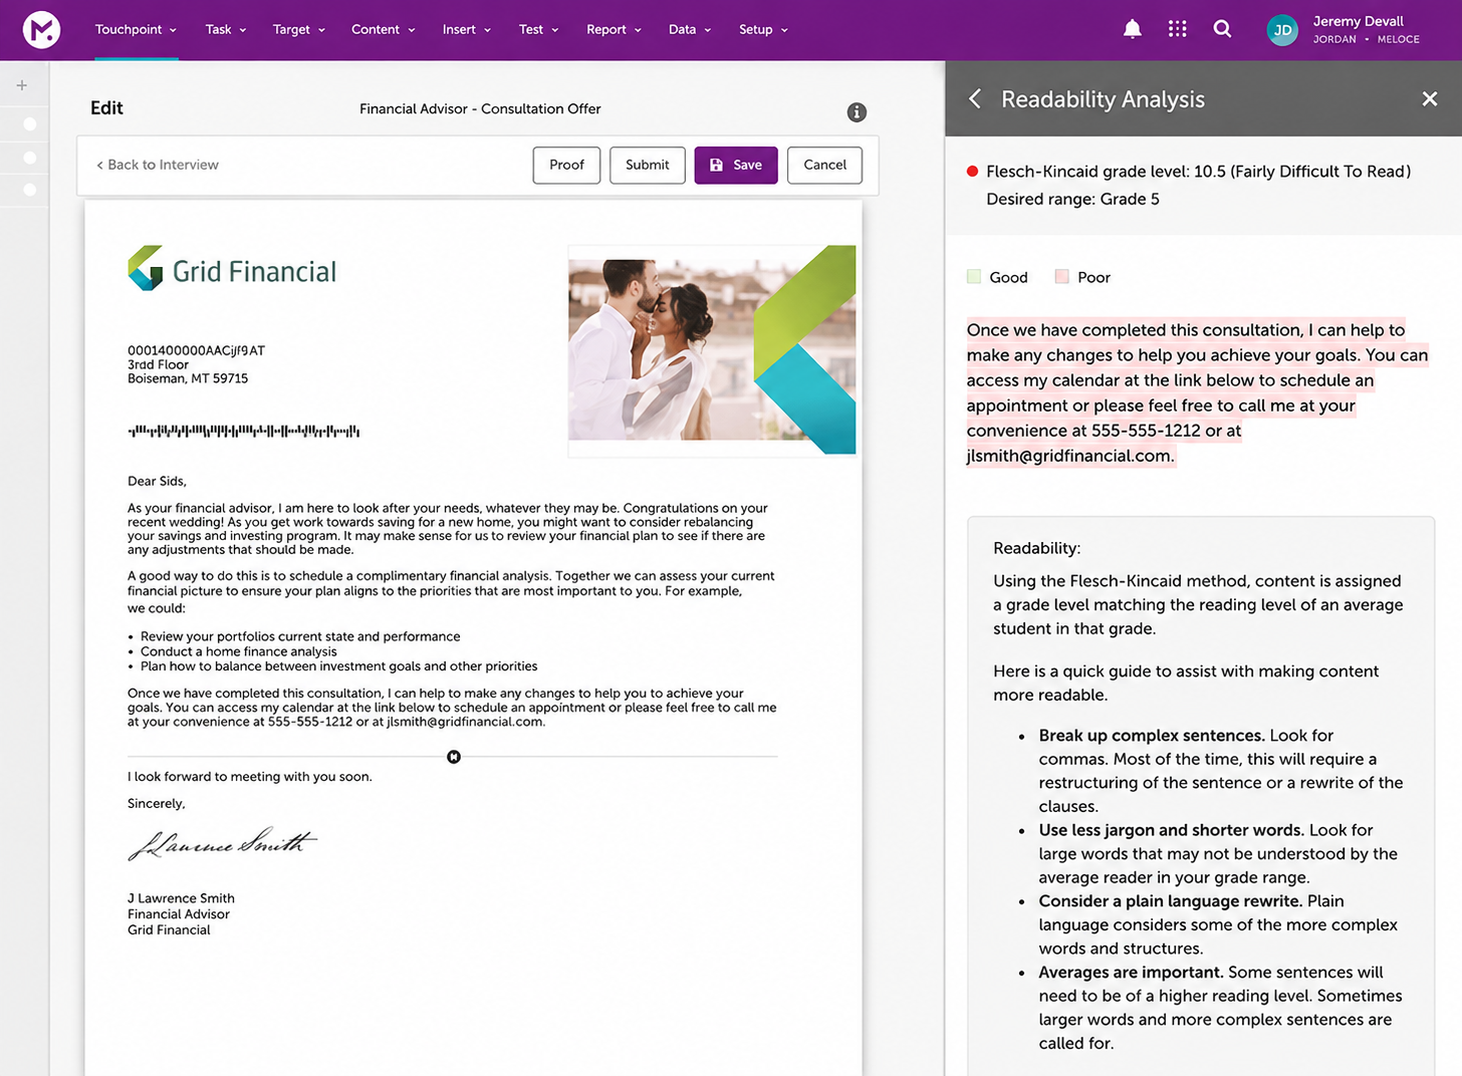Click the 'Conduct a home finance analysis' bullet
Image resolution: width=1462 pixels, height=1076 pixels.
(239, 651)
